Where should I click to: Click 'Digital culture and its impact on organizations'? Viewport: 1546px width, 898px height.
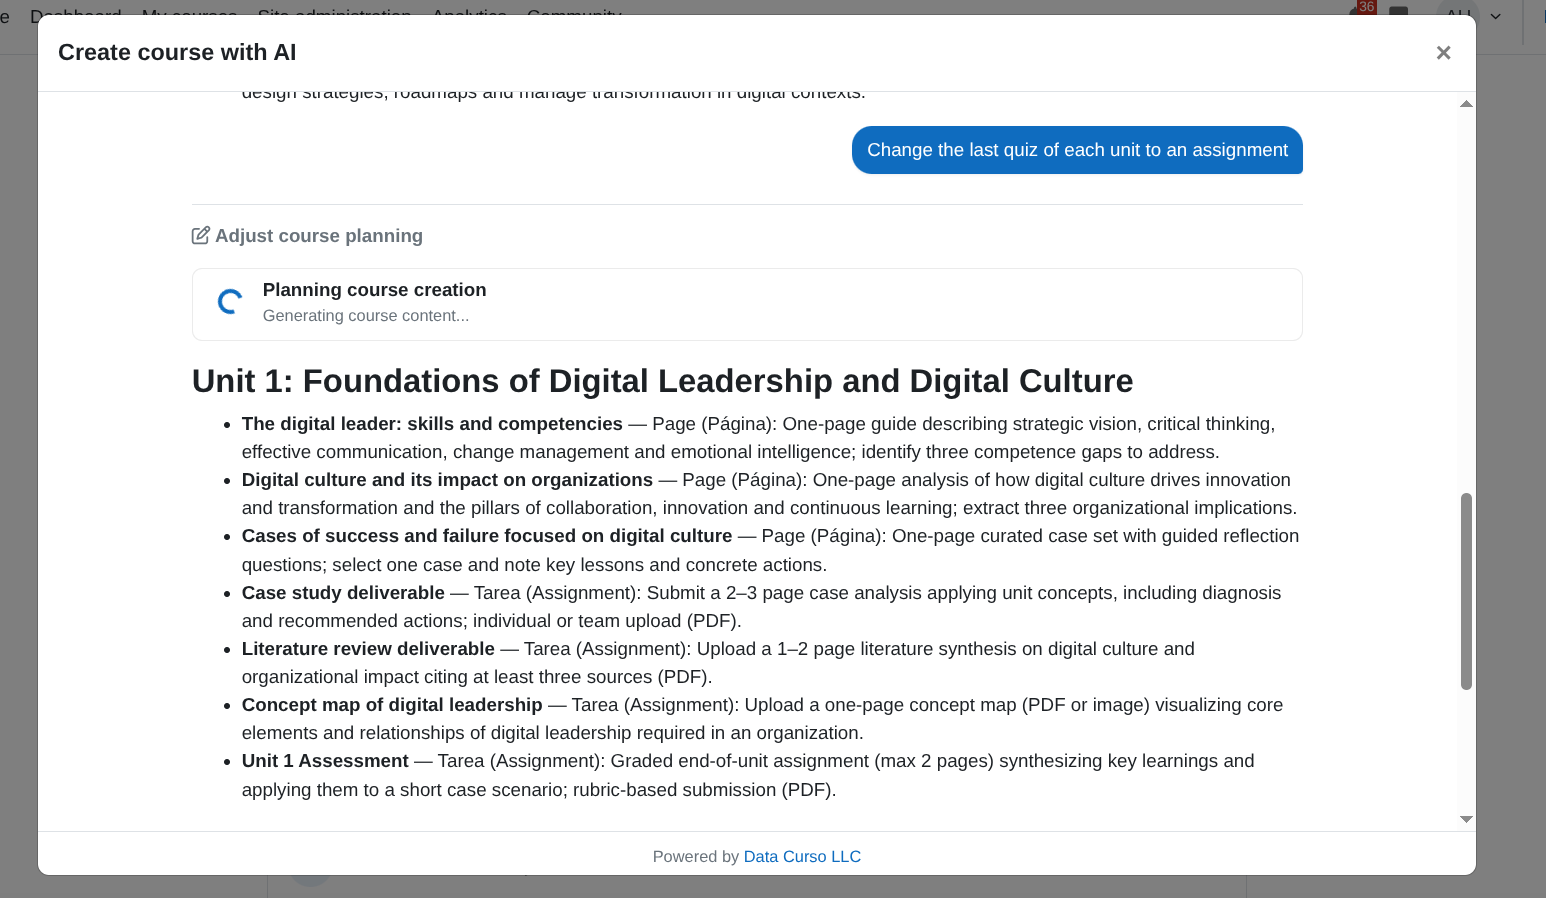tap(447, 480)
